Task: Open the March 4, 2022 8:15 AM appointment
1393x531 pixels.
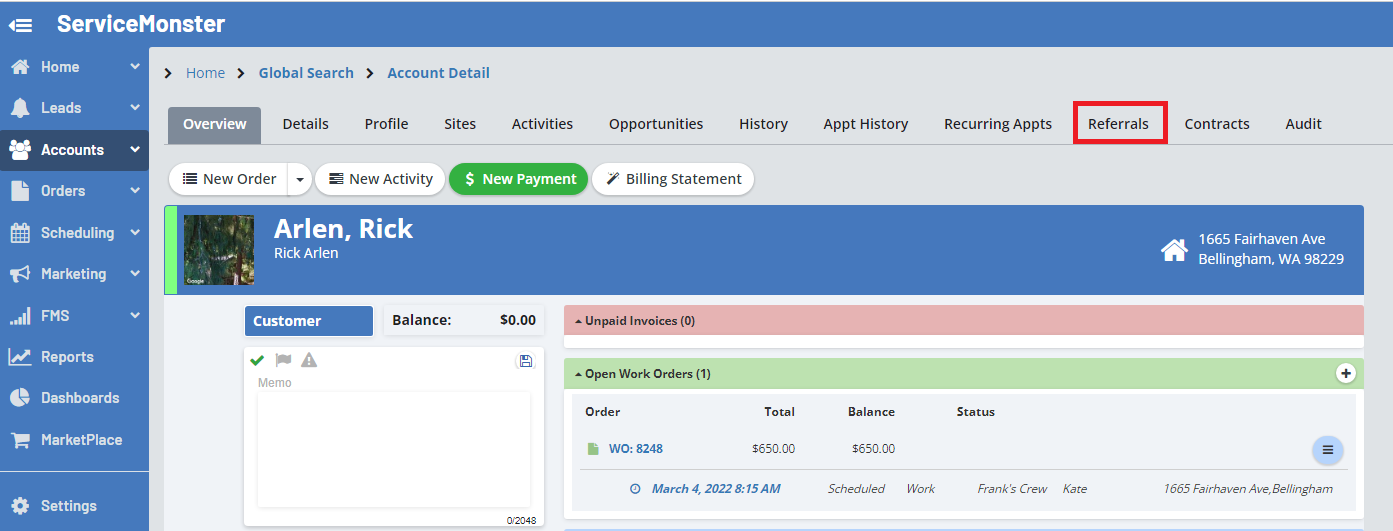Action: [716, 489]
